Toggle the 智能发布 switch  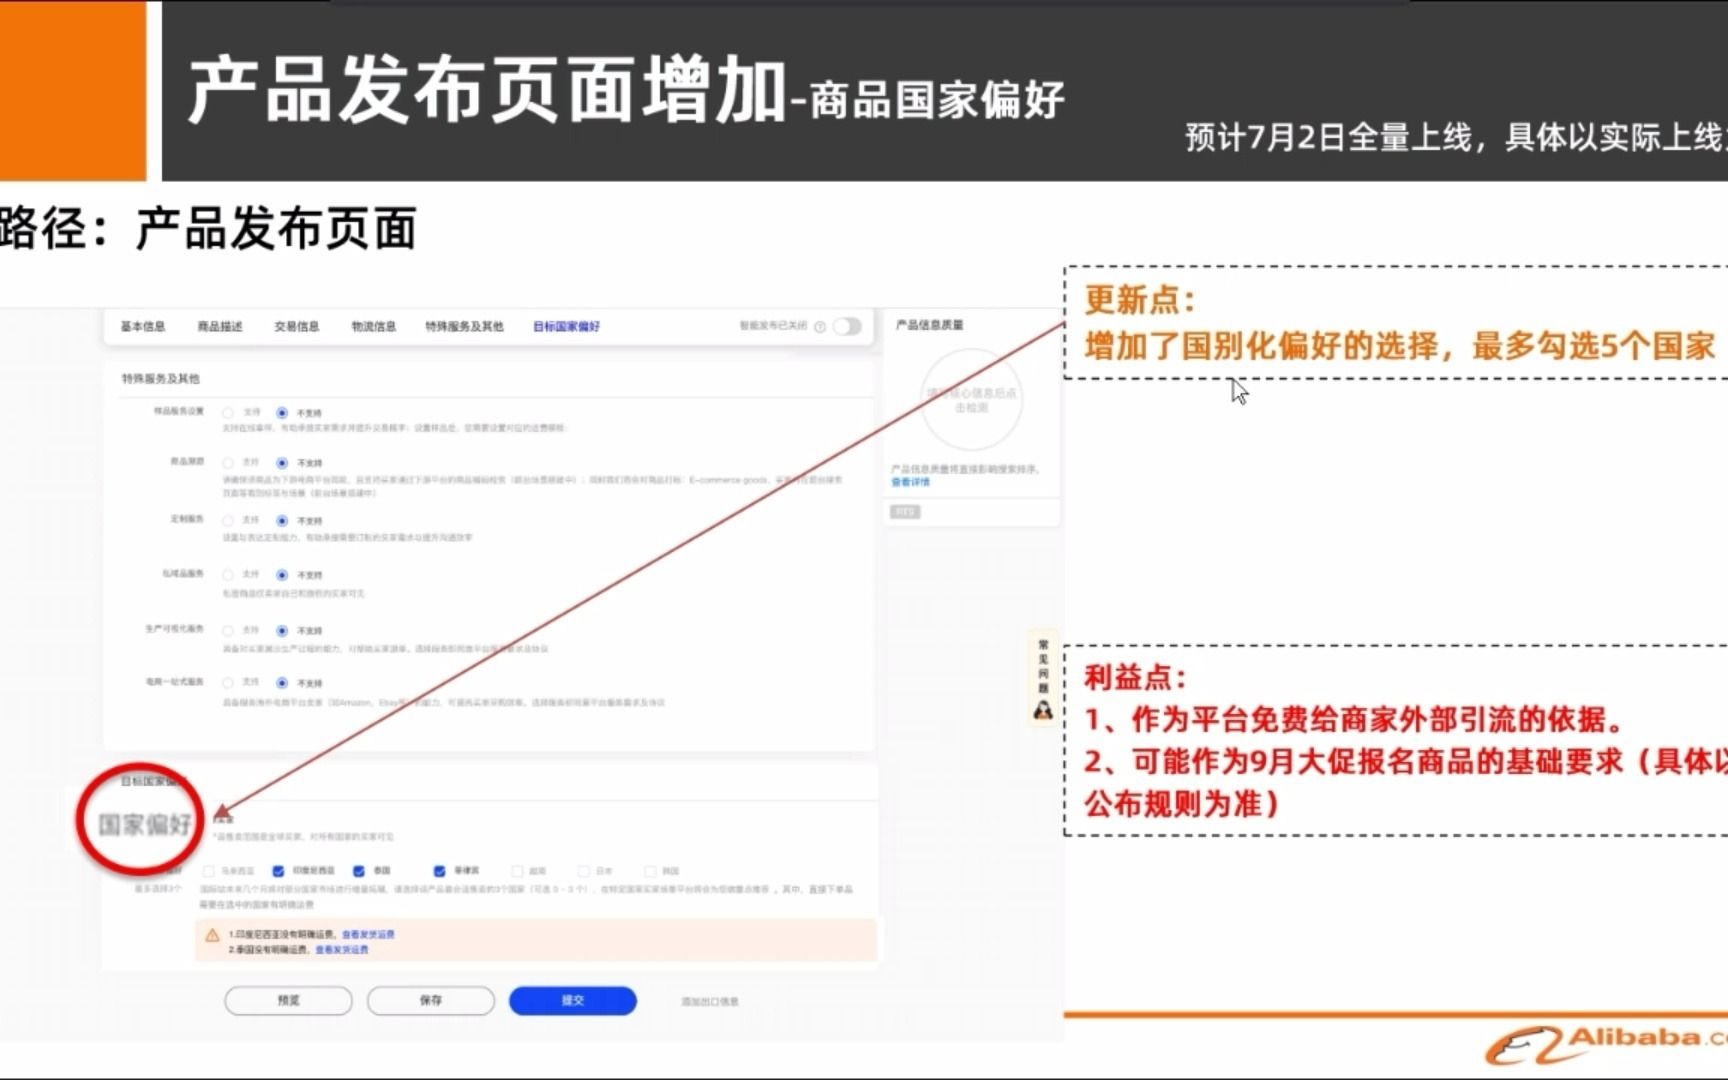(847, 326)
